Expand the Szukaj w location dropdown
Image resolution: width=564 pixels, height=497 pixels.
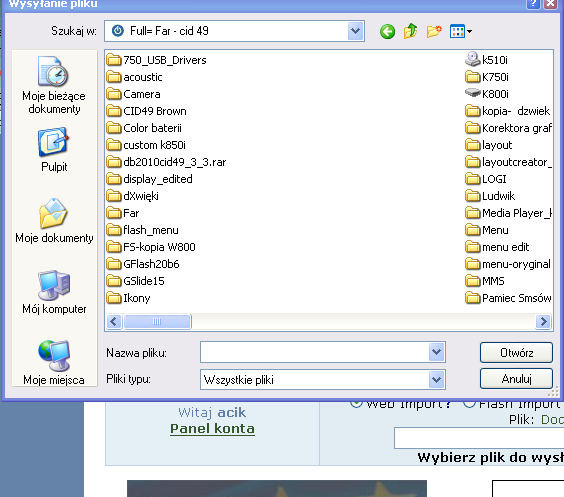356,31
